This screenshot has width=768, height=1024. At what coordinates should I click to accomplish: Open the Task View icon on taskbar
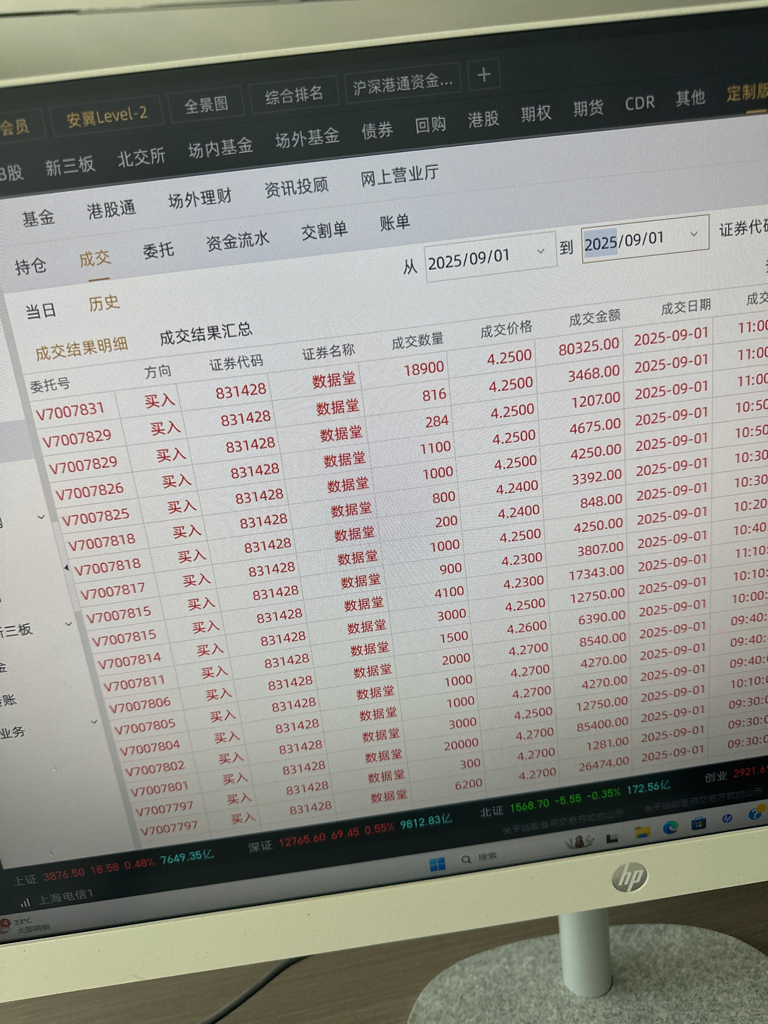click(x=613, y=838)
